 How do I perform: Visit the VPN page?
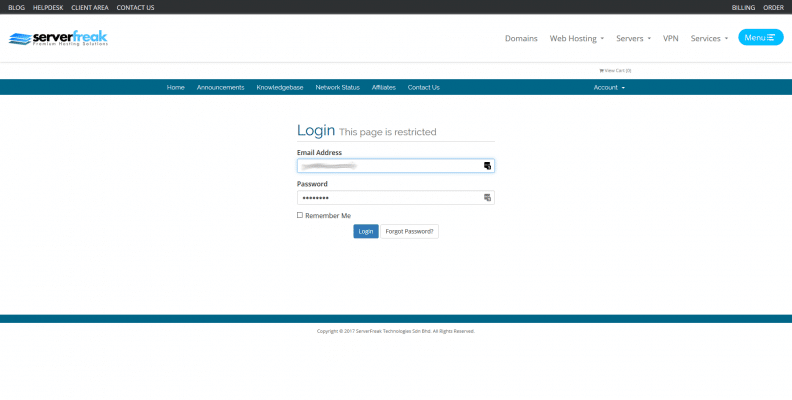[x=671, y=38]
